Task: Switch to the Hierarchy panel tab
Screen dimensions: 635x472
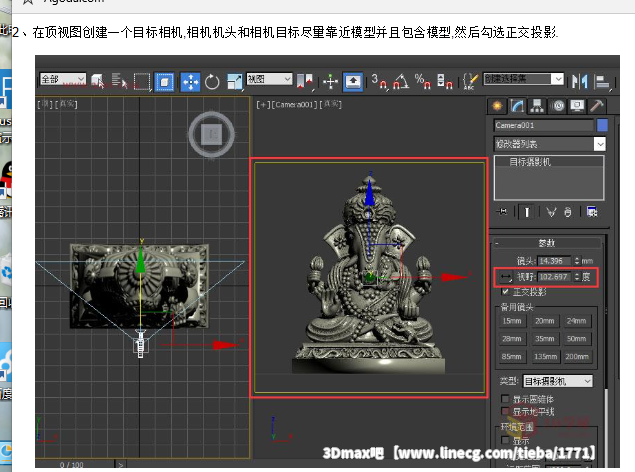Action: click(x=537, y=106)
